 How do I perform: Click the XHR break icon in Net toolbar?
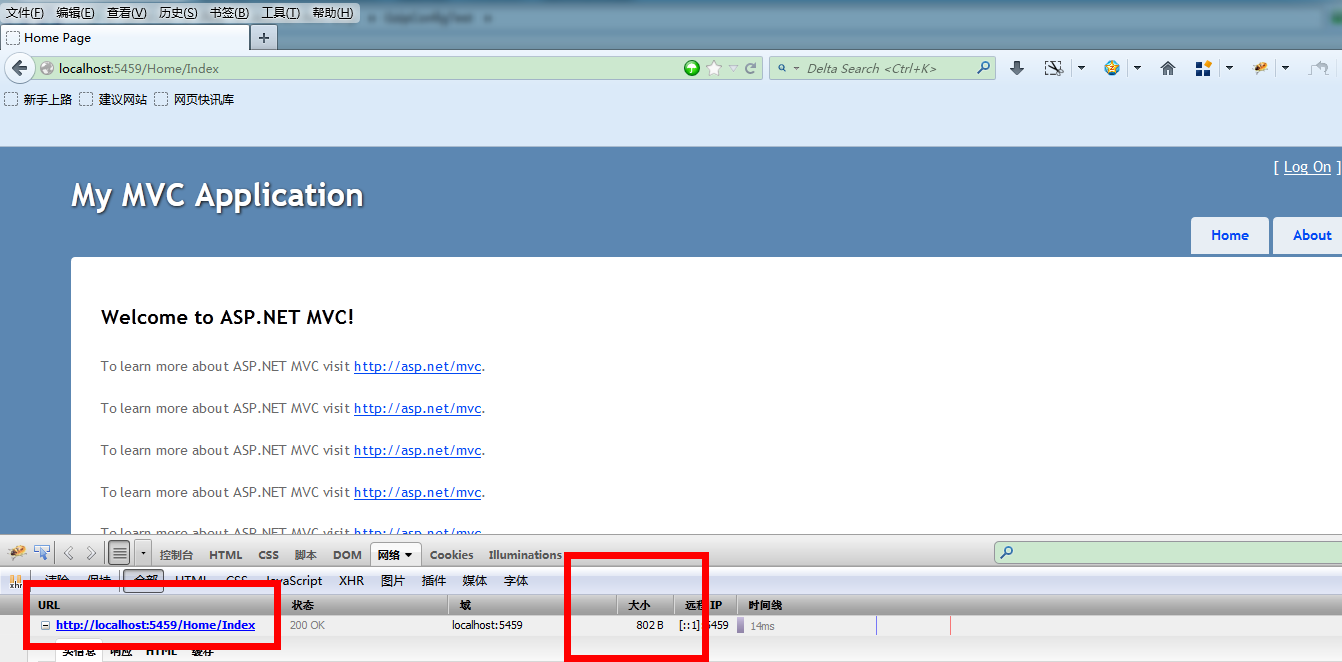click(x=16, y=581)
